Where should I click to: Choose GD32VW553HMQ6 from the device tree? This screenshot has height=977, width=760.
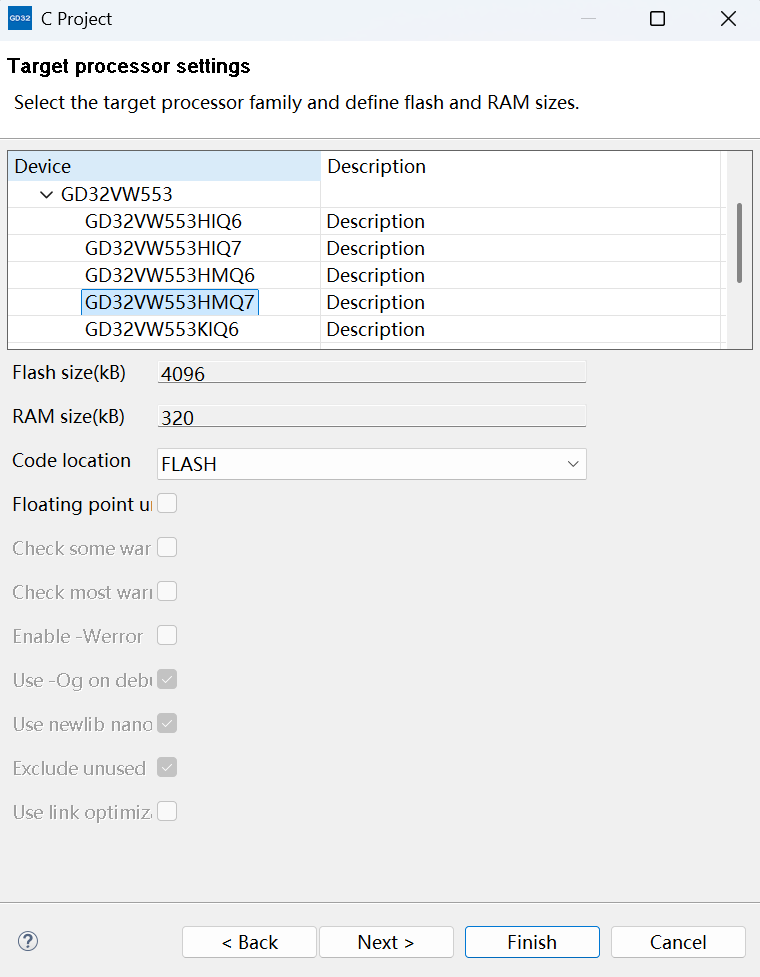click(x=170, y=275)
